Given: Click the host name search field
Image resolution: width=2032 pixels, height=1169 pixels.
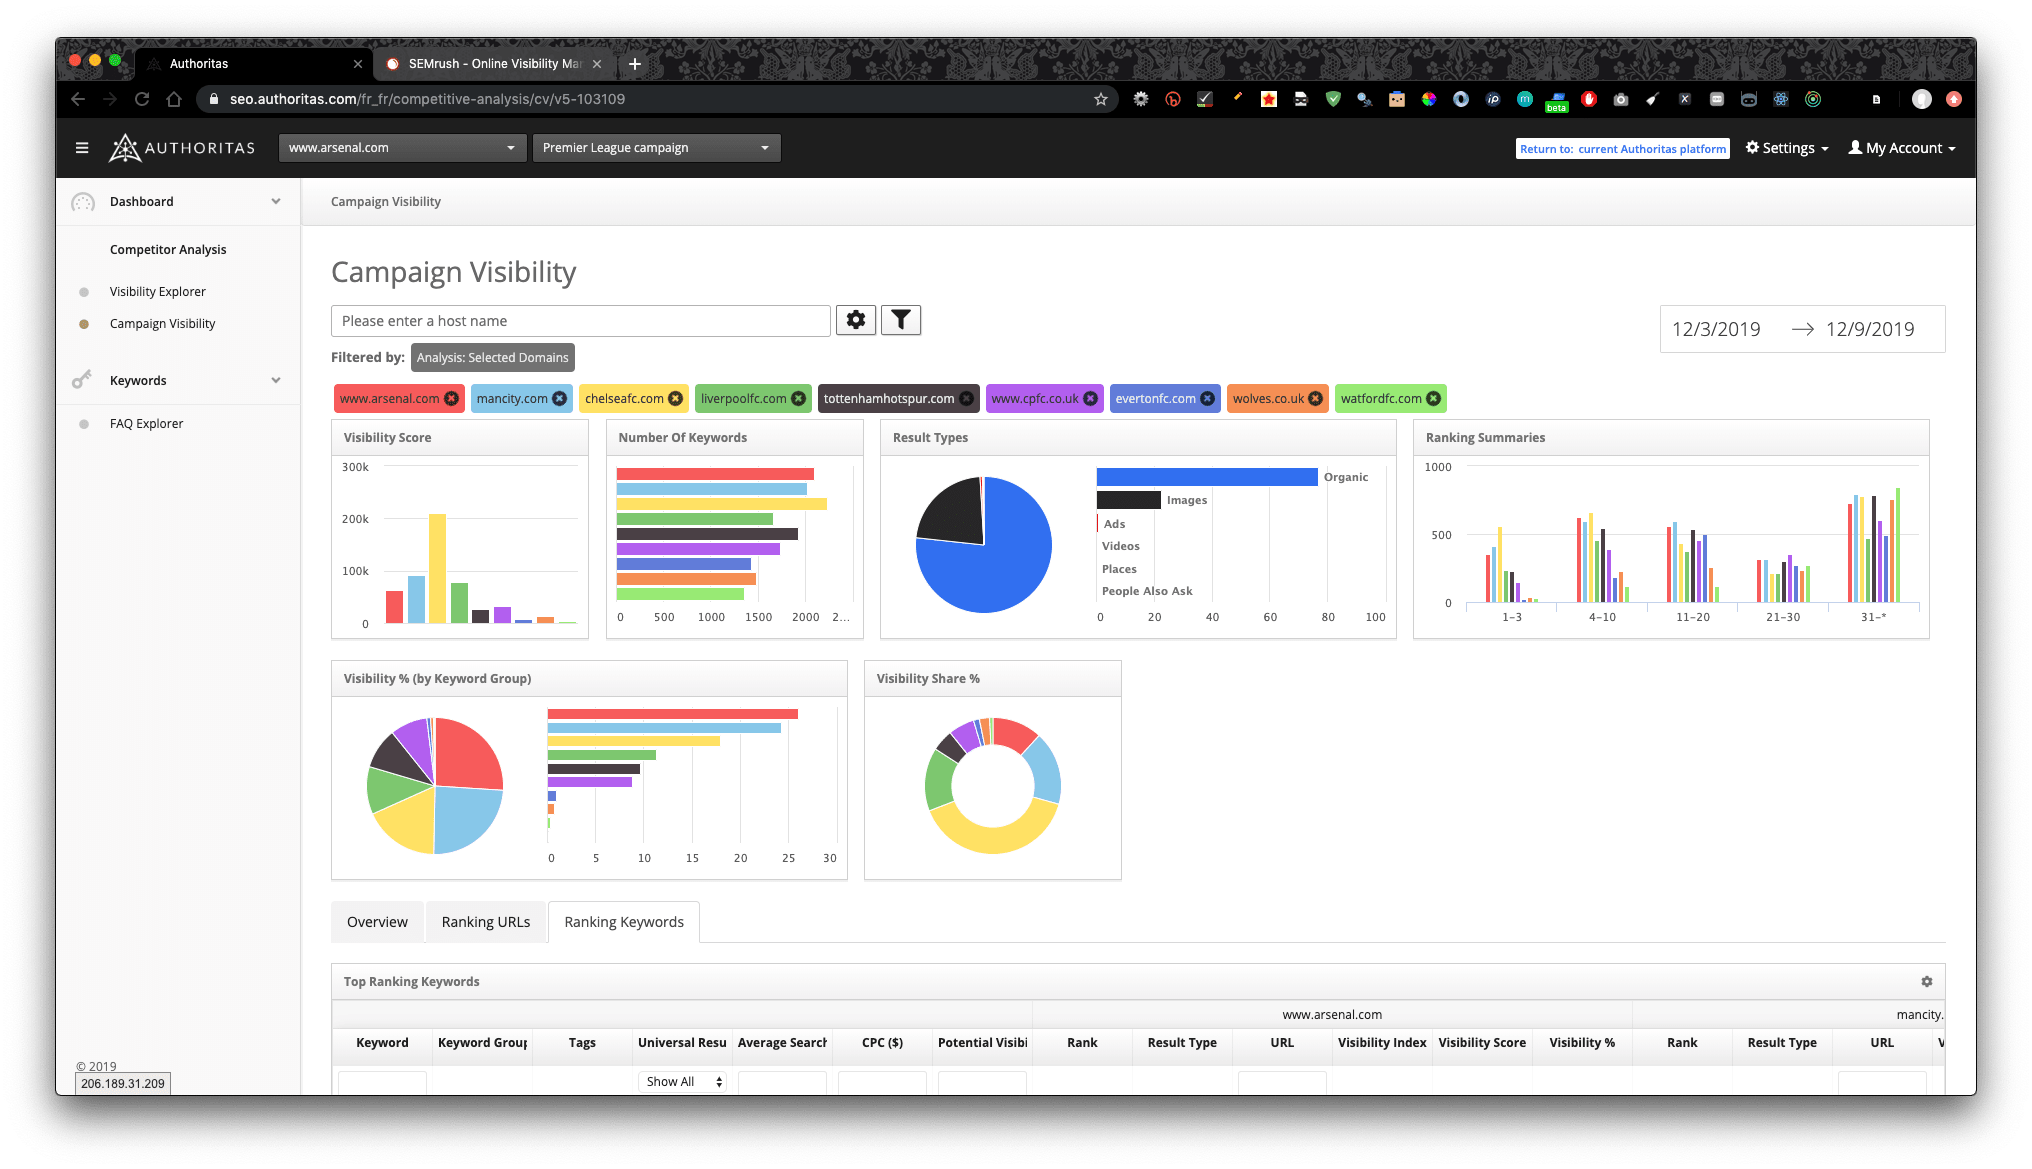Looking at the screenshot, I should point(581,321).
